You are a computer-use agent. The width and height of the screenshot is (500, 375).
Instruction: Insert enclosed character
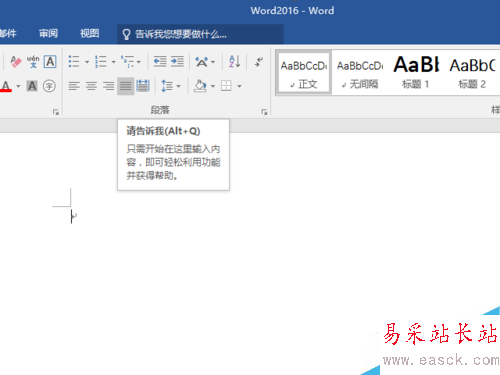pyautogui.click(x=49, y=86)
